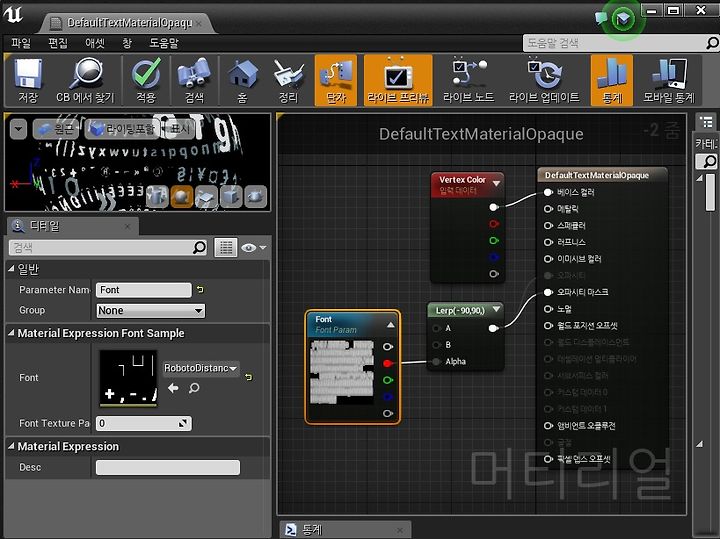The width and height of the screenshot is (720, 539).
Task: Collapse the Material Expression section
Action: coord(11,446)
